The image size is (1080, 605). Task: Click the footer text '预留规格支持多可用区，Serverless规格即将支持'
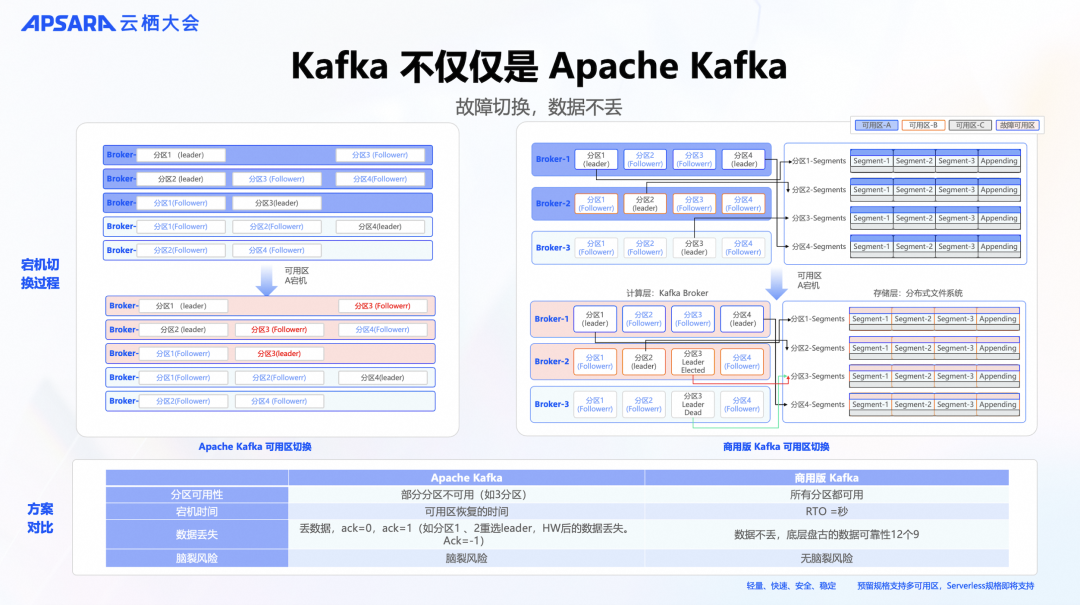point(946,586)
